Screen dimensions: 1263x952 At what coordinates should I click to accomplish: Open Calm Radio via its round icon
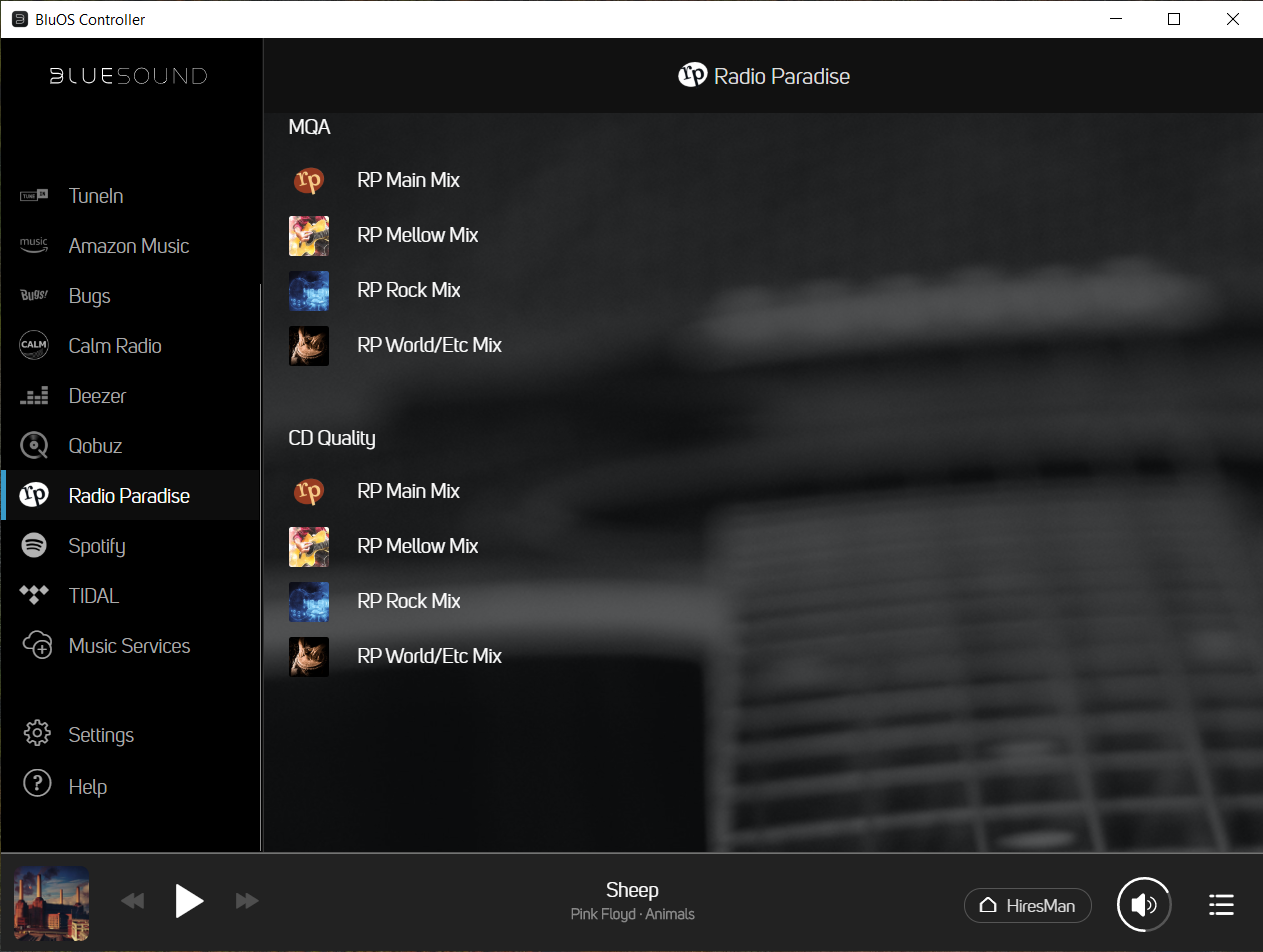pyautogui.click(x=35, y=346)
